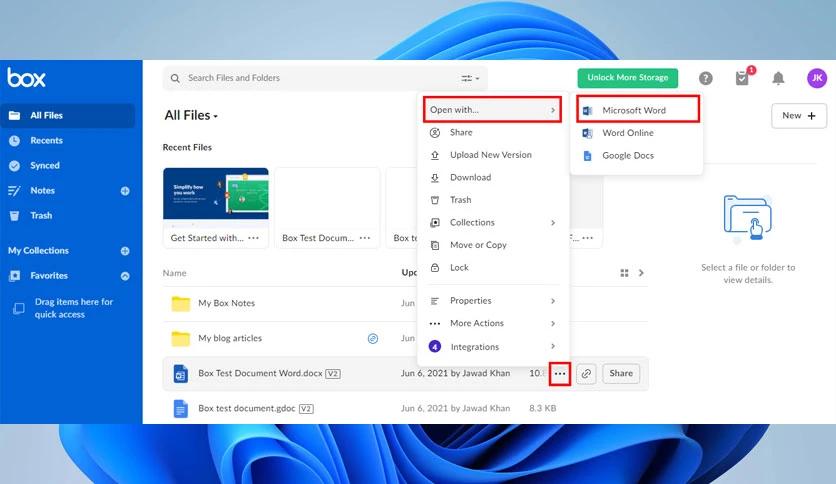The image size is (836, 484).
Task: Click the New button
Action: [x=799, y=116]
